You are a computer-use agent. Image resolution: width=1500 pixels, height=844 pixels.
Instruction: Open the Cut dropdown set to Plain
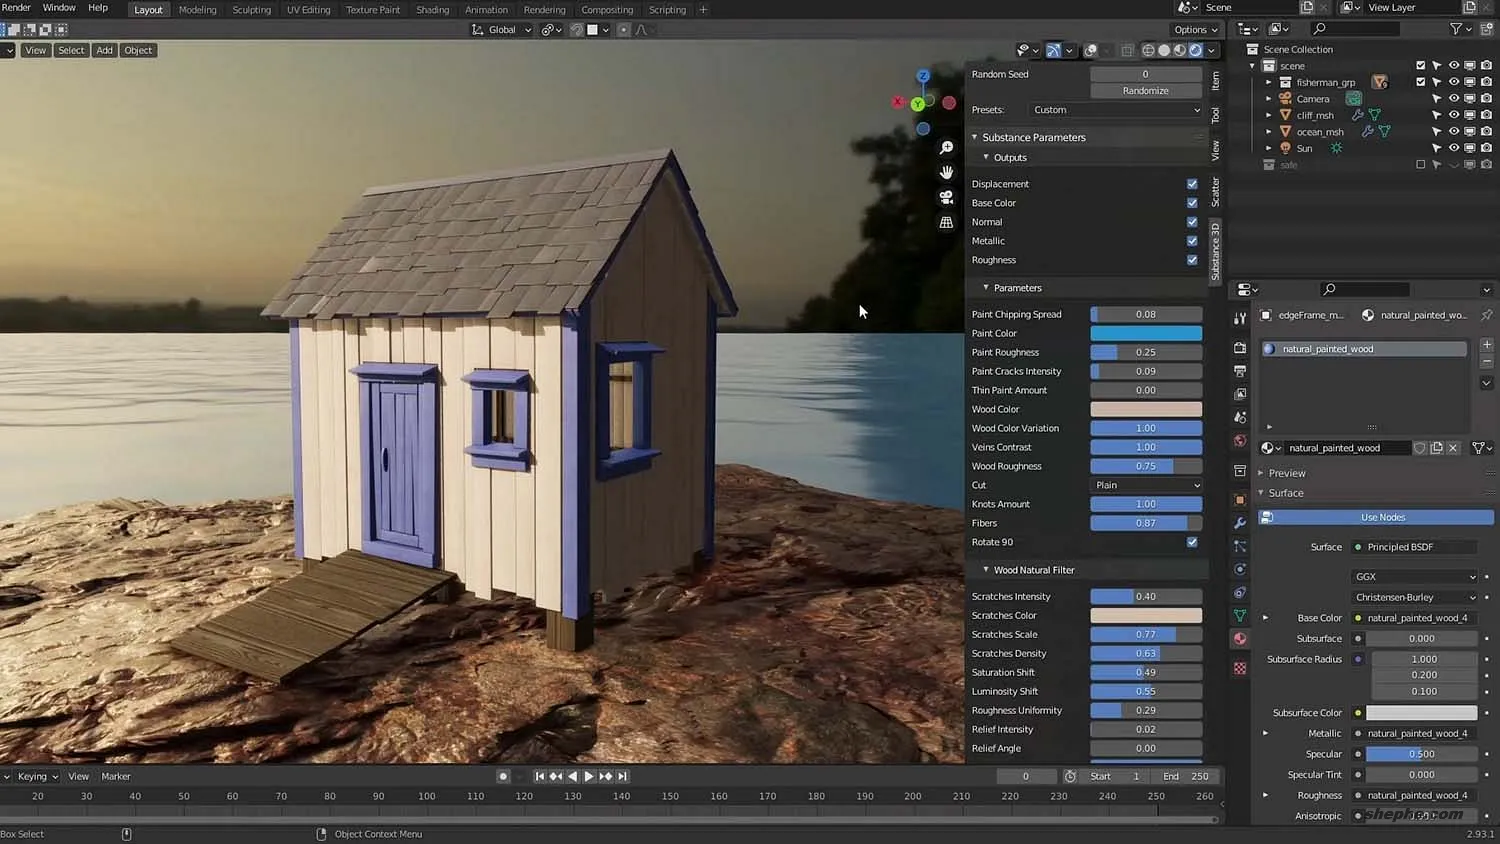(1145, 485)
